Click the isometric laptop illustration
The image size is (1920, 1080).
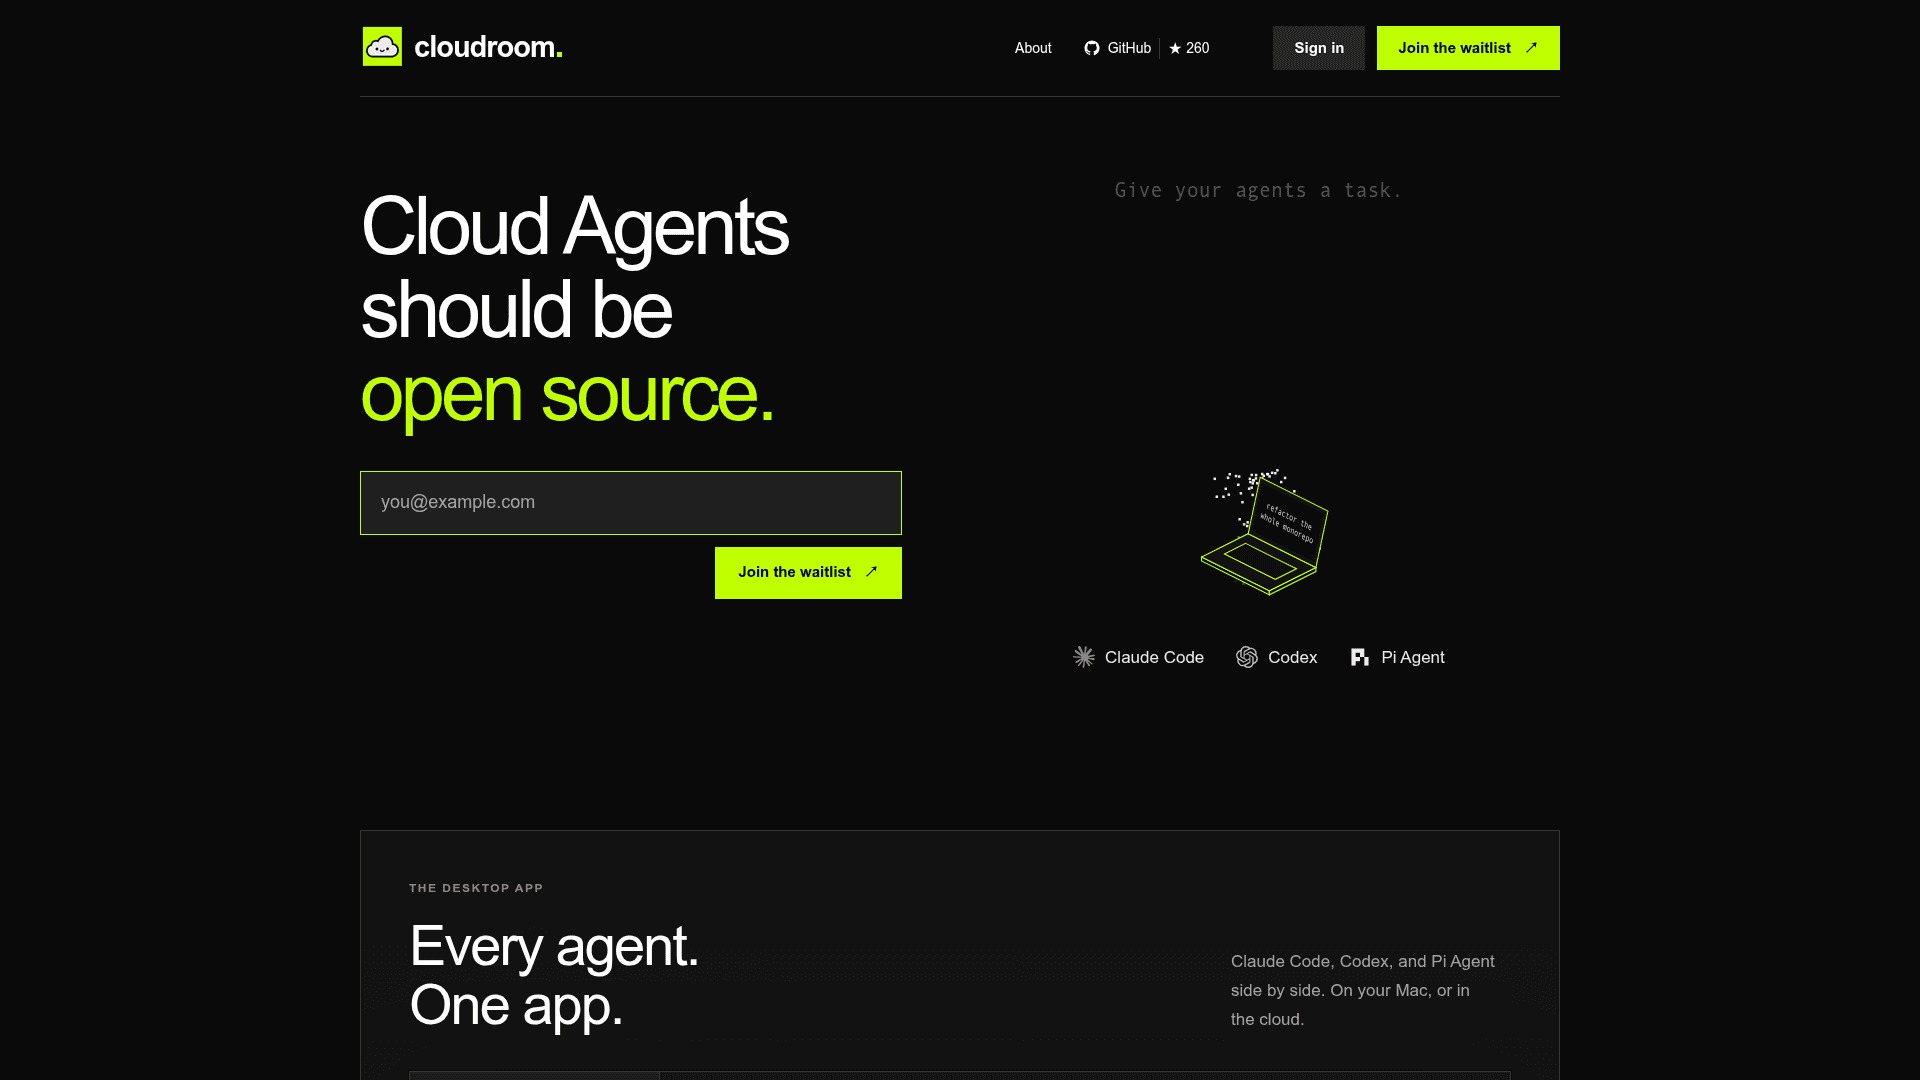[1265, 532]
